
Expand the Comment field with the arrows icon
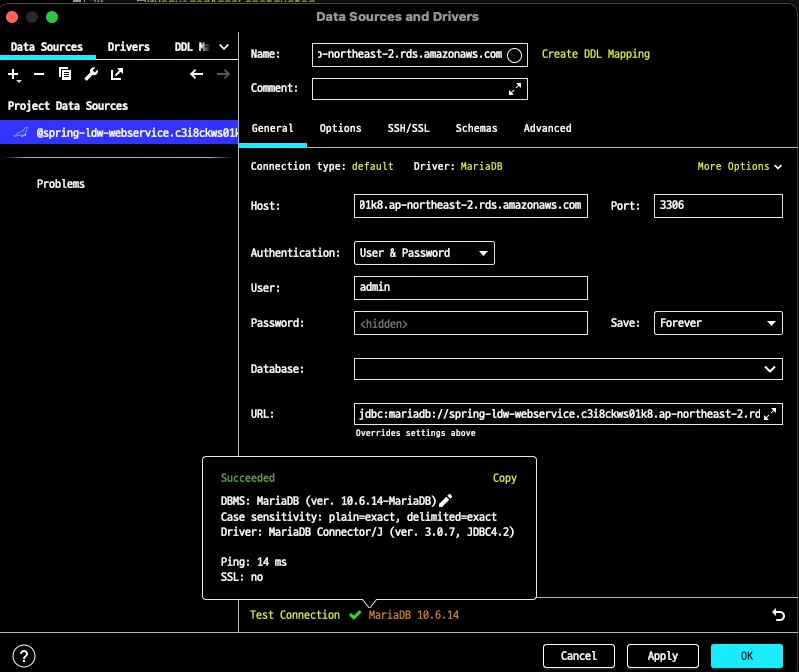coord(515,89)
